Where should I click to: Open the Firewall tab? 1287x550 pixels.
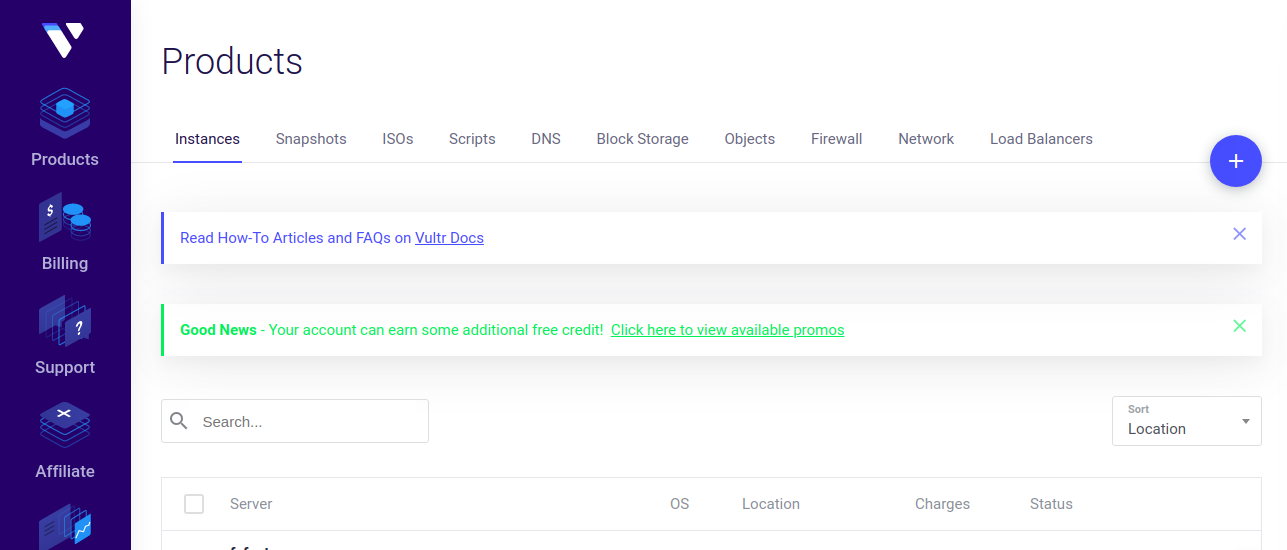click(836, 139)
